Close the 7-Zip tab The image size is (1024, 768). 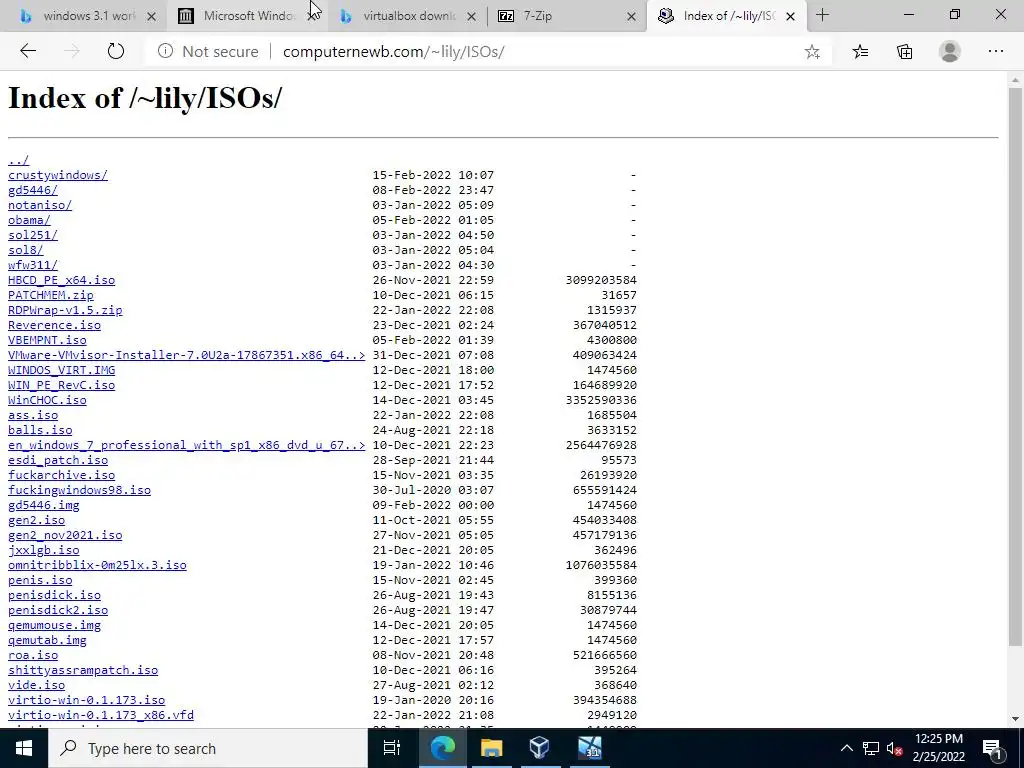(x=632, y=16)
